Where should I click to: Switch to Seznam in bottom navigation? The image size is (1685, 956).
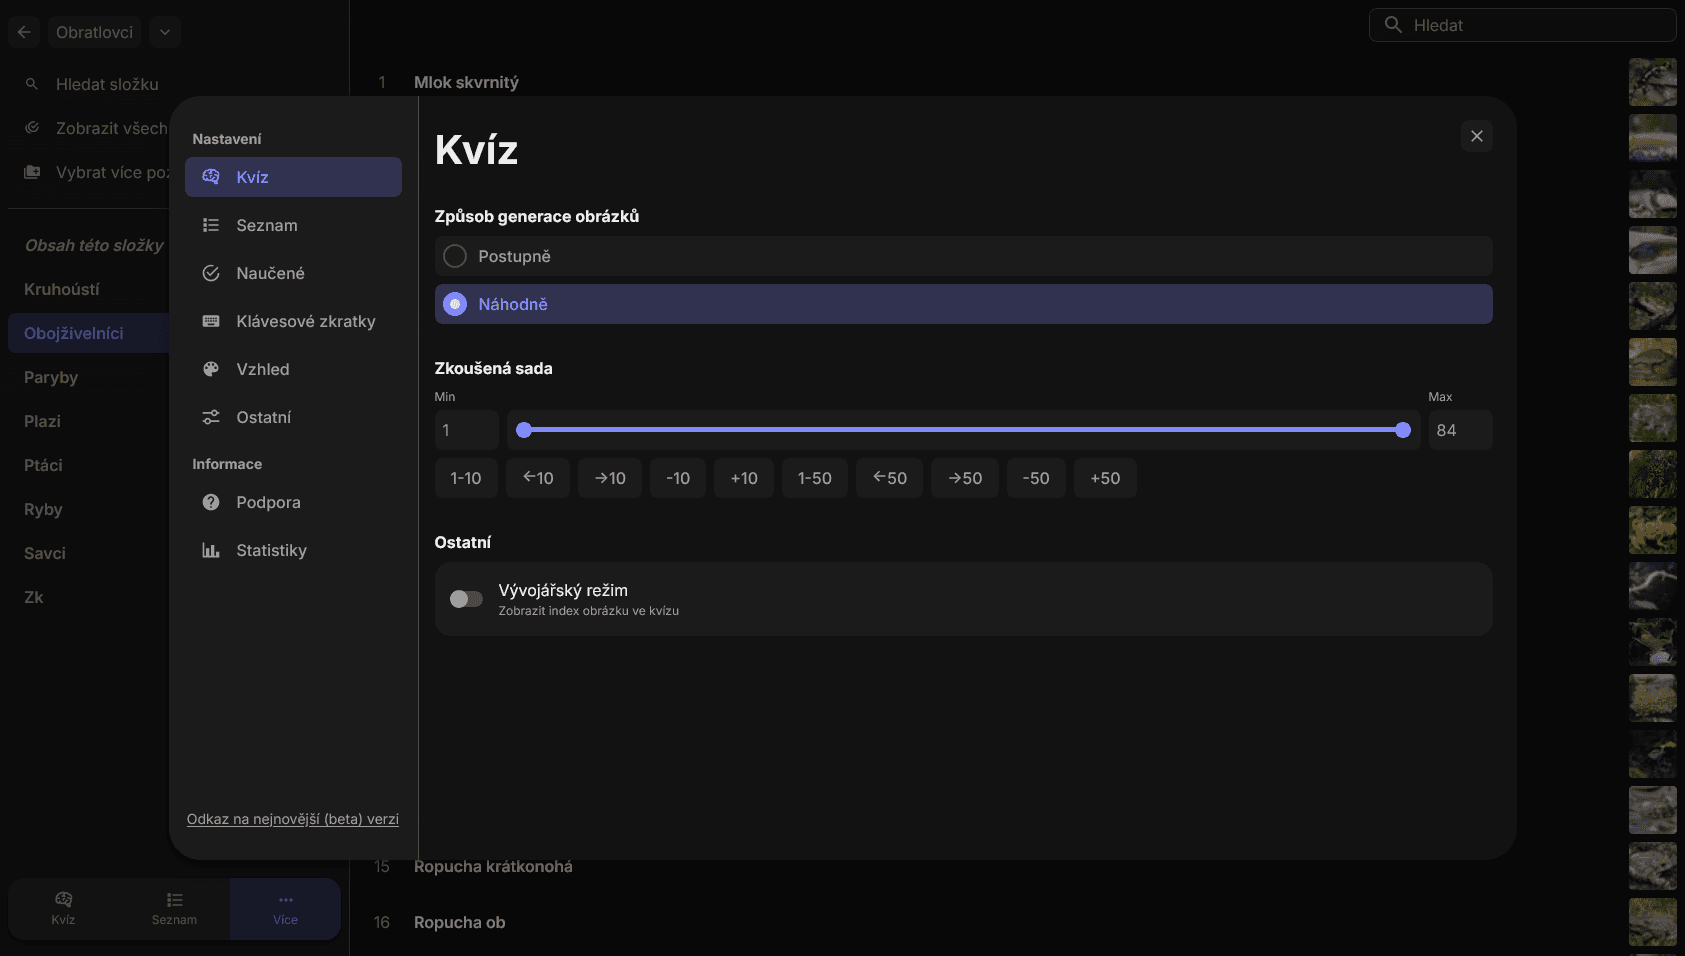pyautogui.click(x=174, y=909)
